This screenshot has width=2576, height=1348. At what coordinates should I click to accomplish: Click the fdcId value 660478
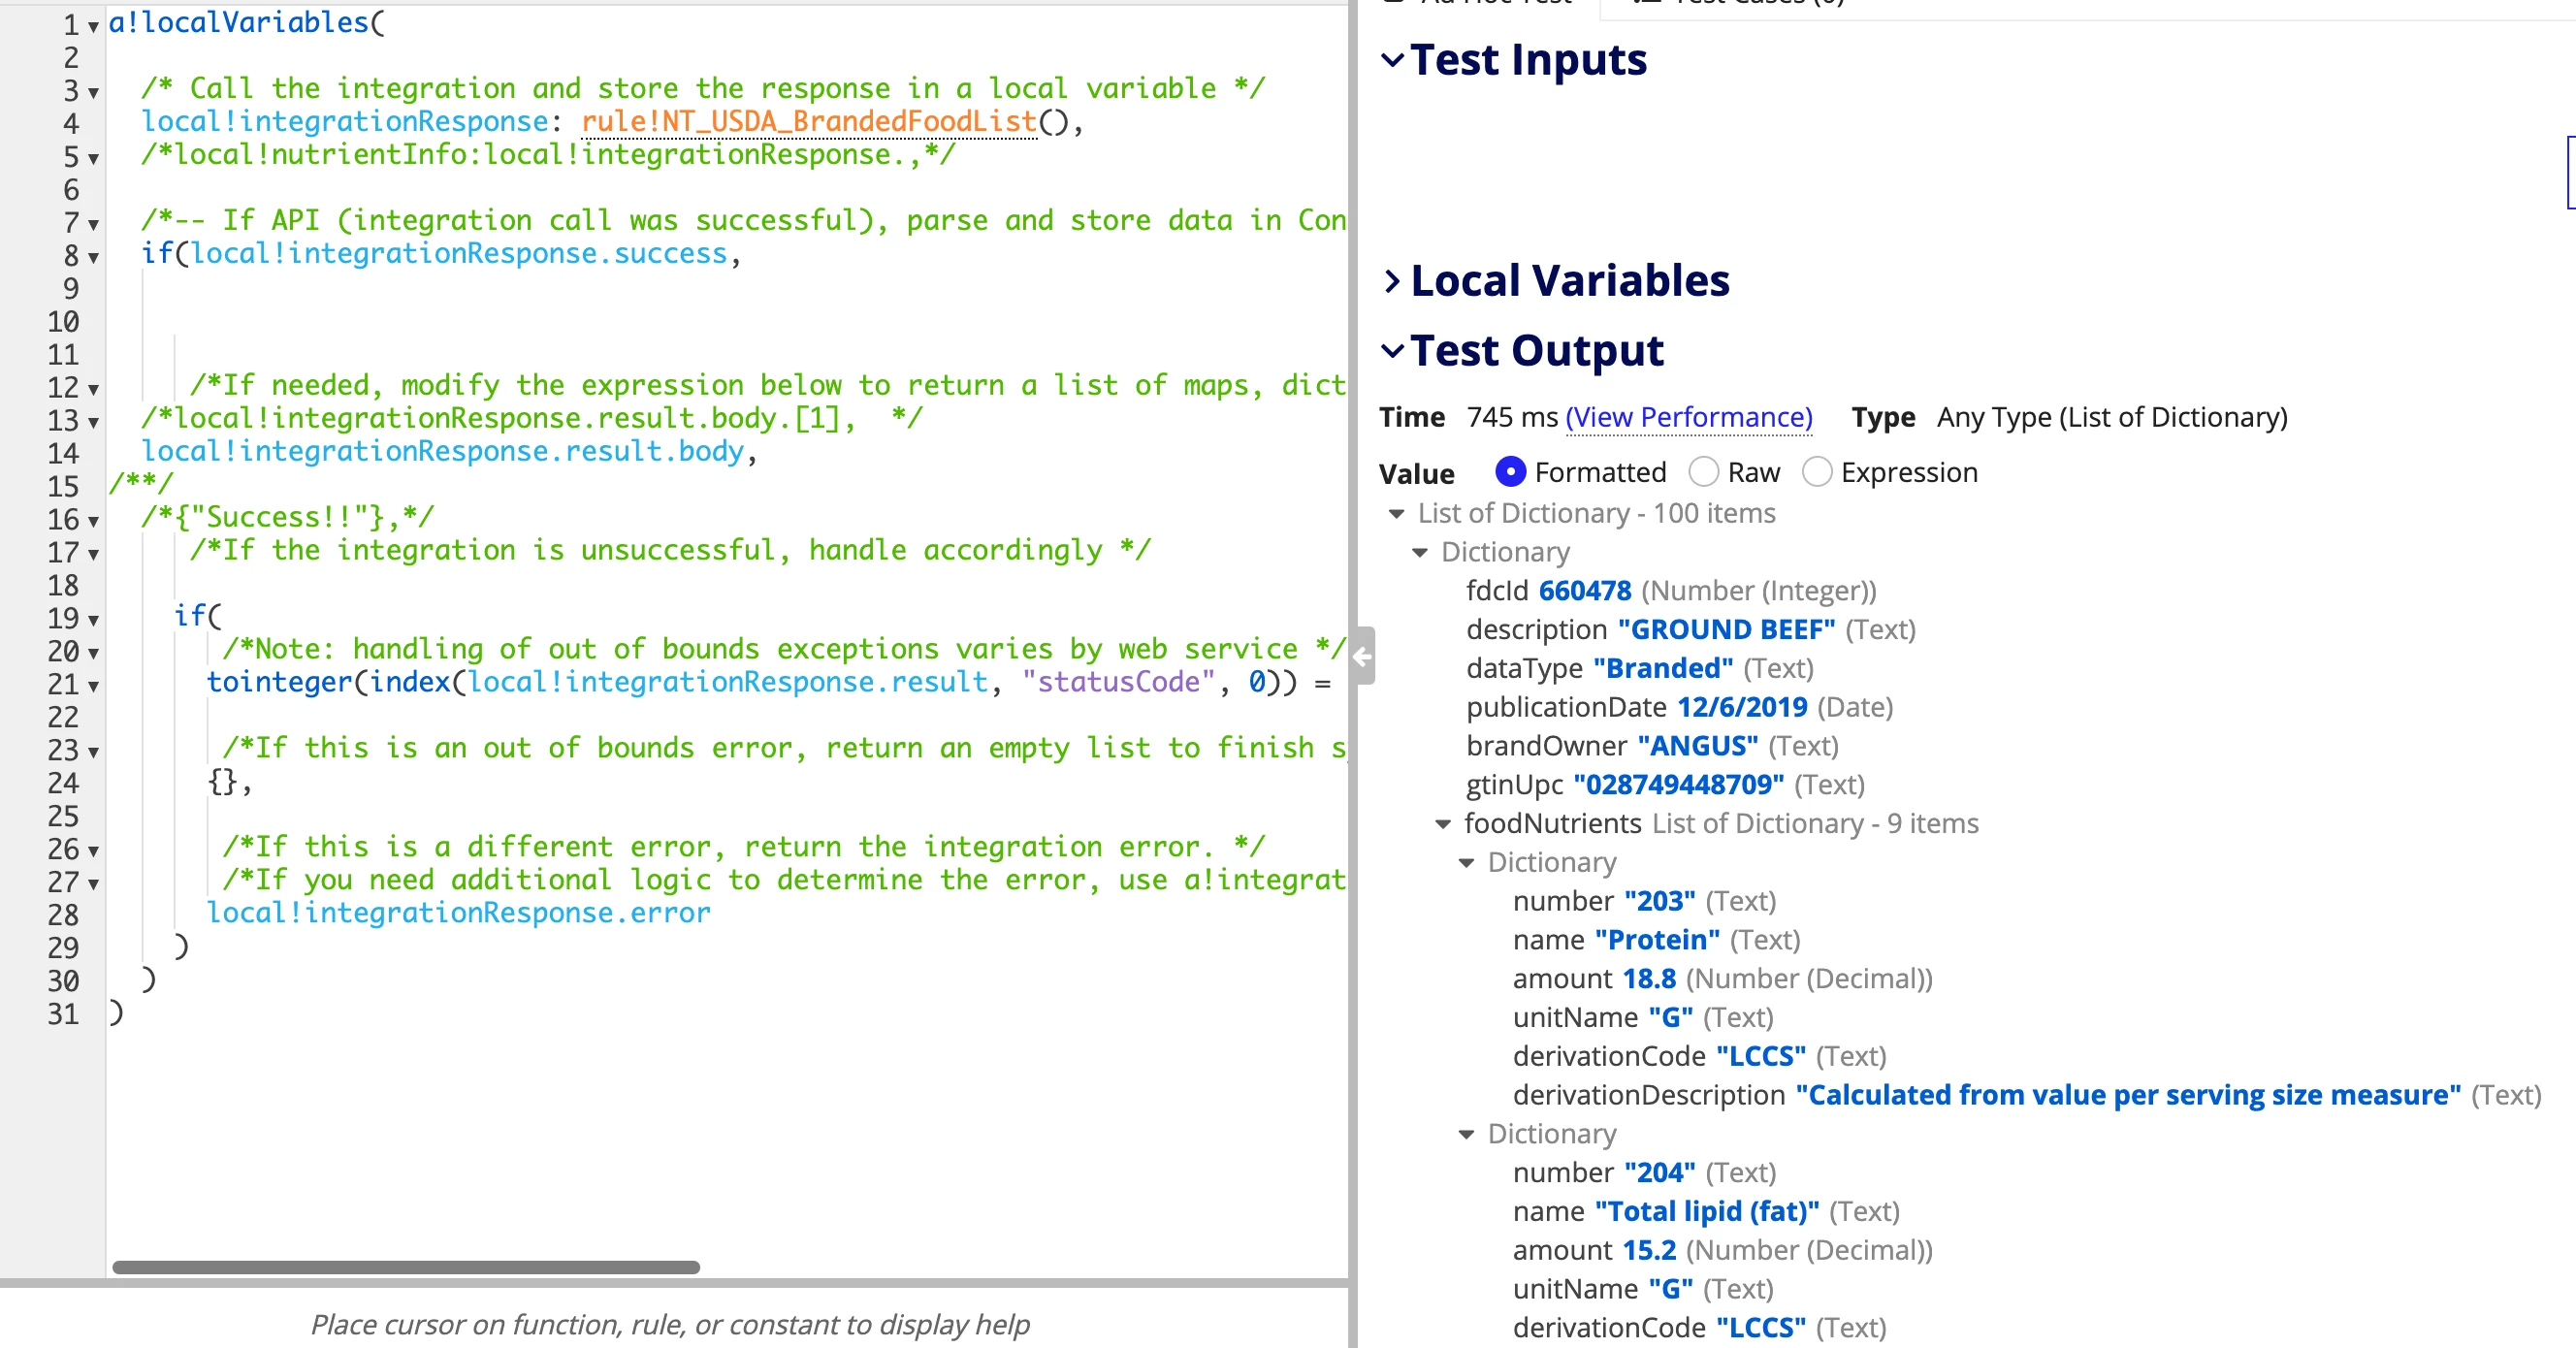coord(1585,591)
